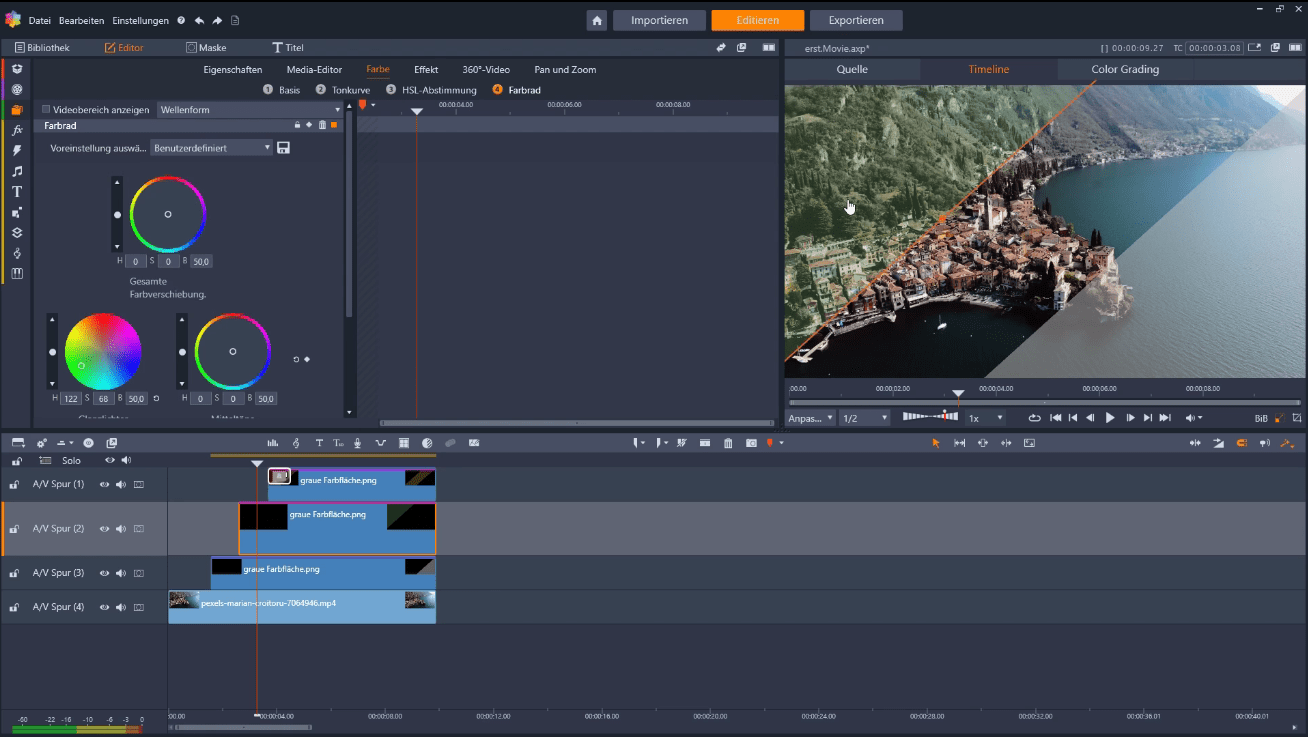Image resolution: width=1308 pixels, height=737 pixels.
Task: Save the Farbrad preset with disk icon
Action: click(x=283, y=148)
